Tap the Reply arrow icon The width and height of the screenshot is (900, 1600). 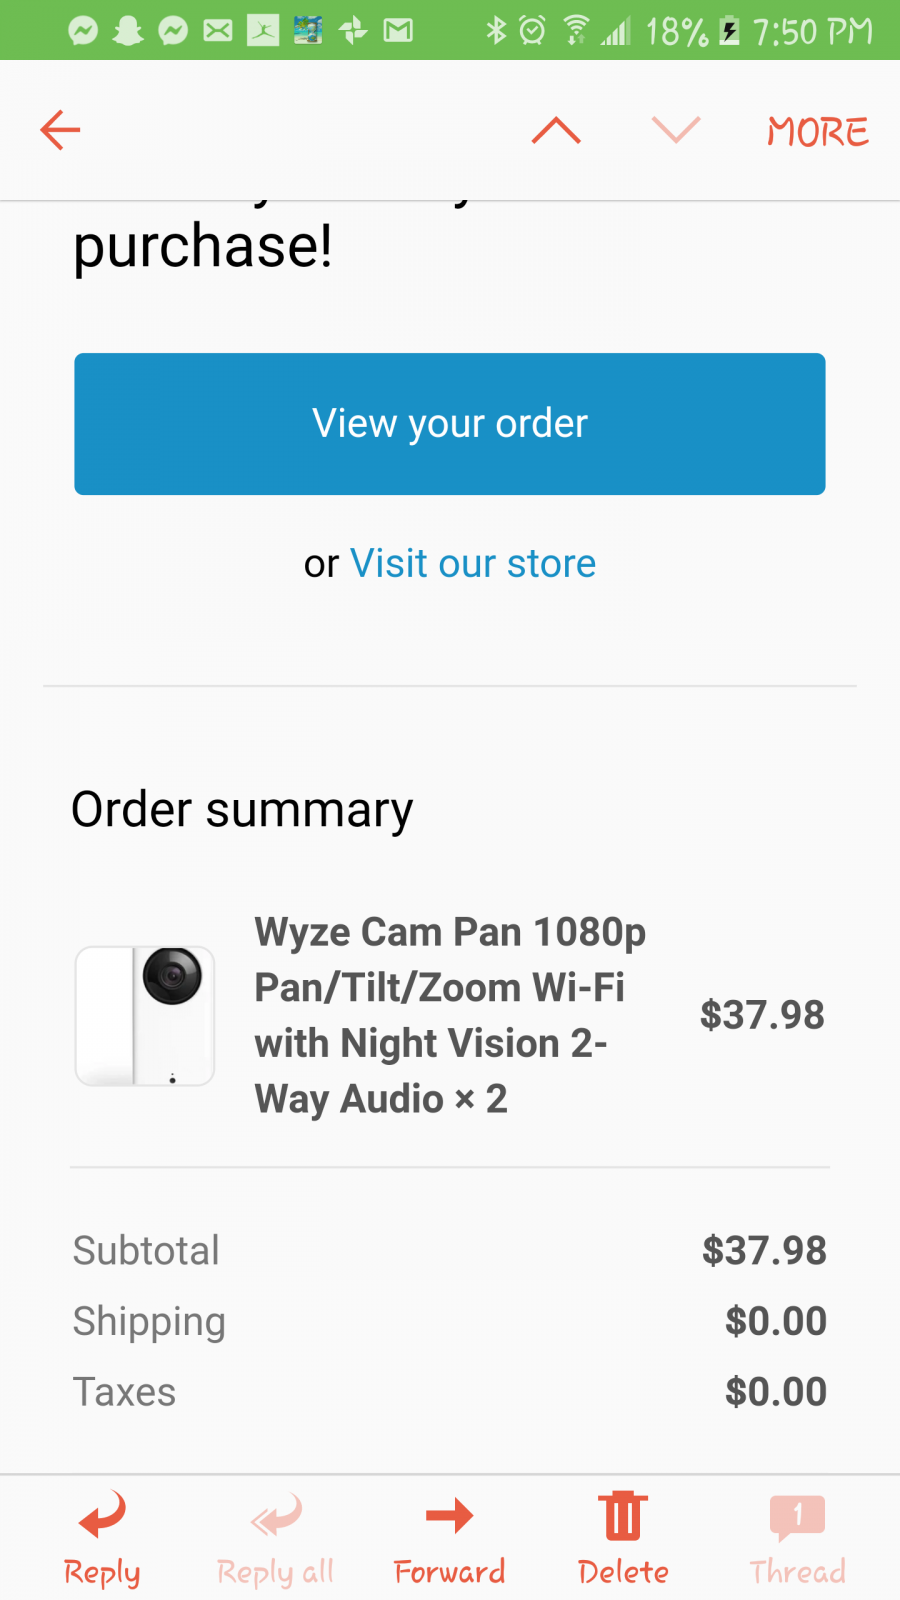(x=102, y=1516)
